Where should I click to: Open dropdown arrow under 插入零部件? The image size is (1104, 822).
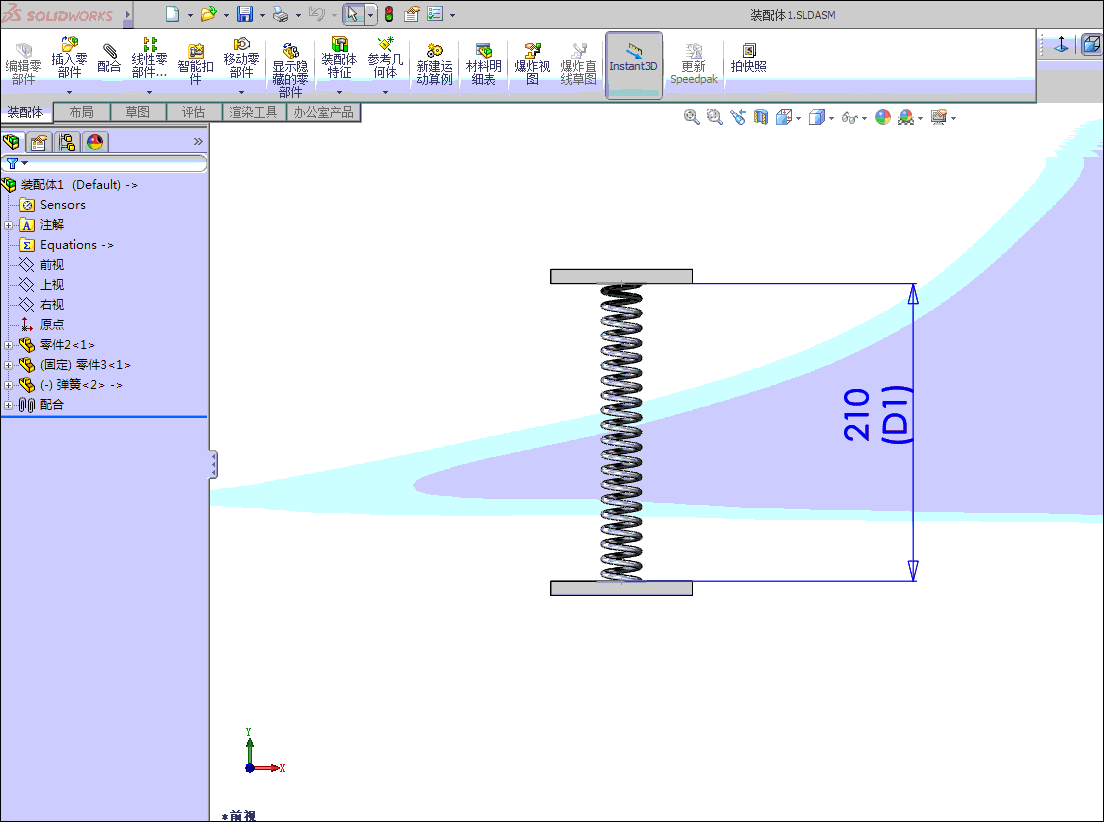click(x=69, y=92)
